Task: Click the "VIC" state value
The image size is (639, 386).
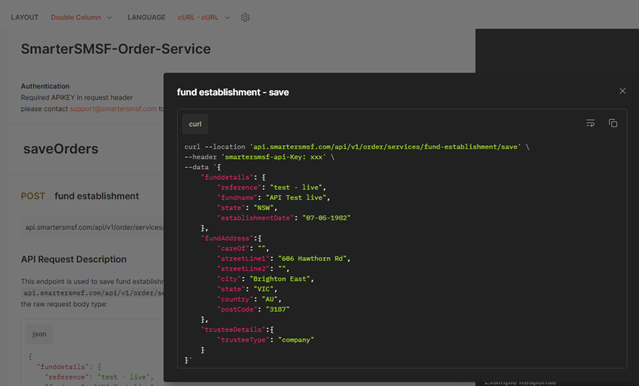Action: [263, 289]
